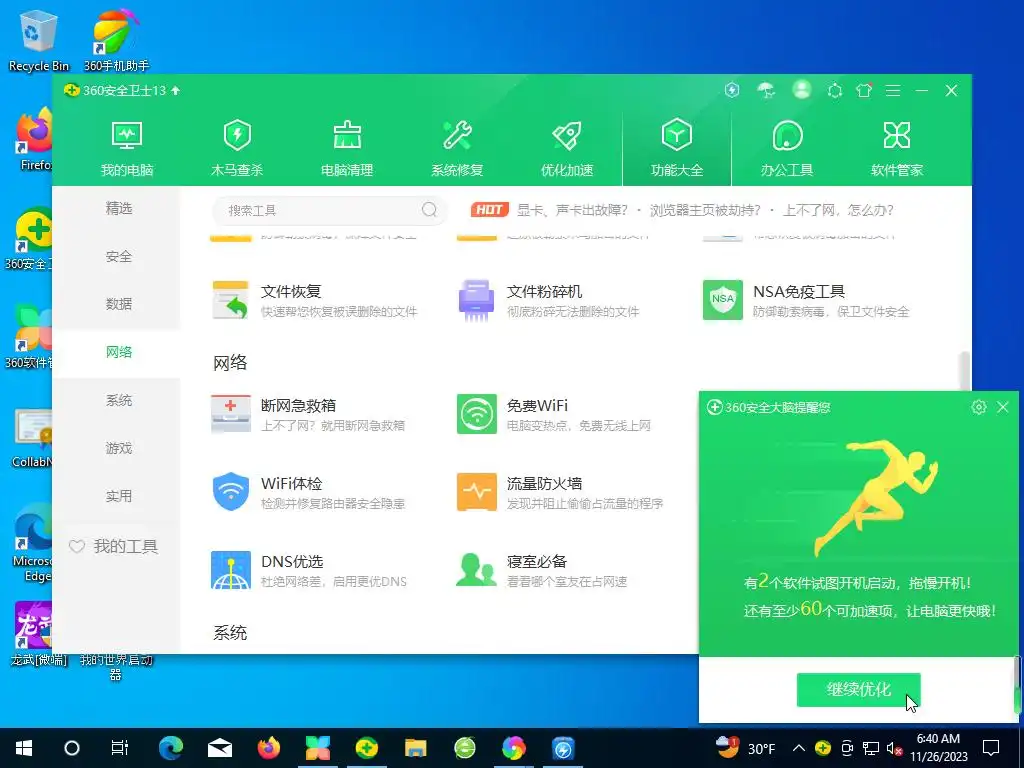Open Firefox from taskbar
1024x768 pixels.
click(x=268, y=748)
